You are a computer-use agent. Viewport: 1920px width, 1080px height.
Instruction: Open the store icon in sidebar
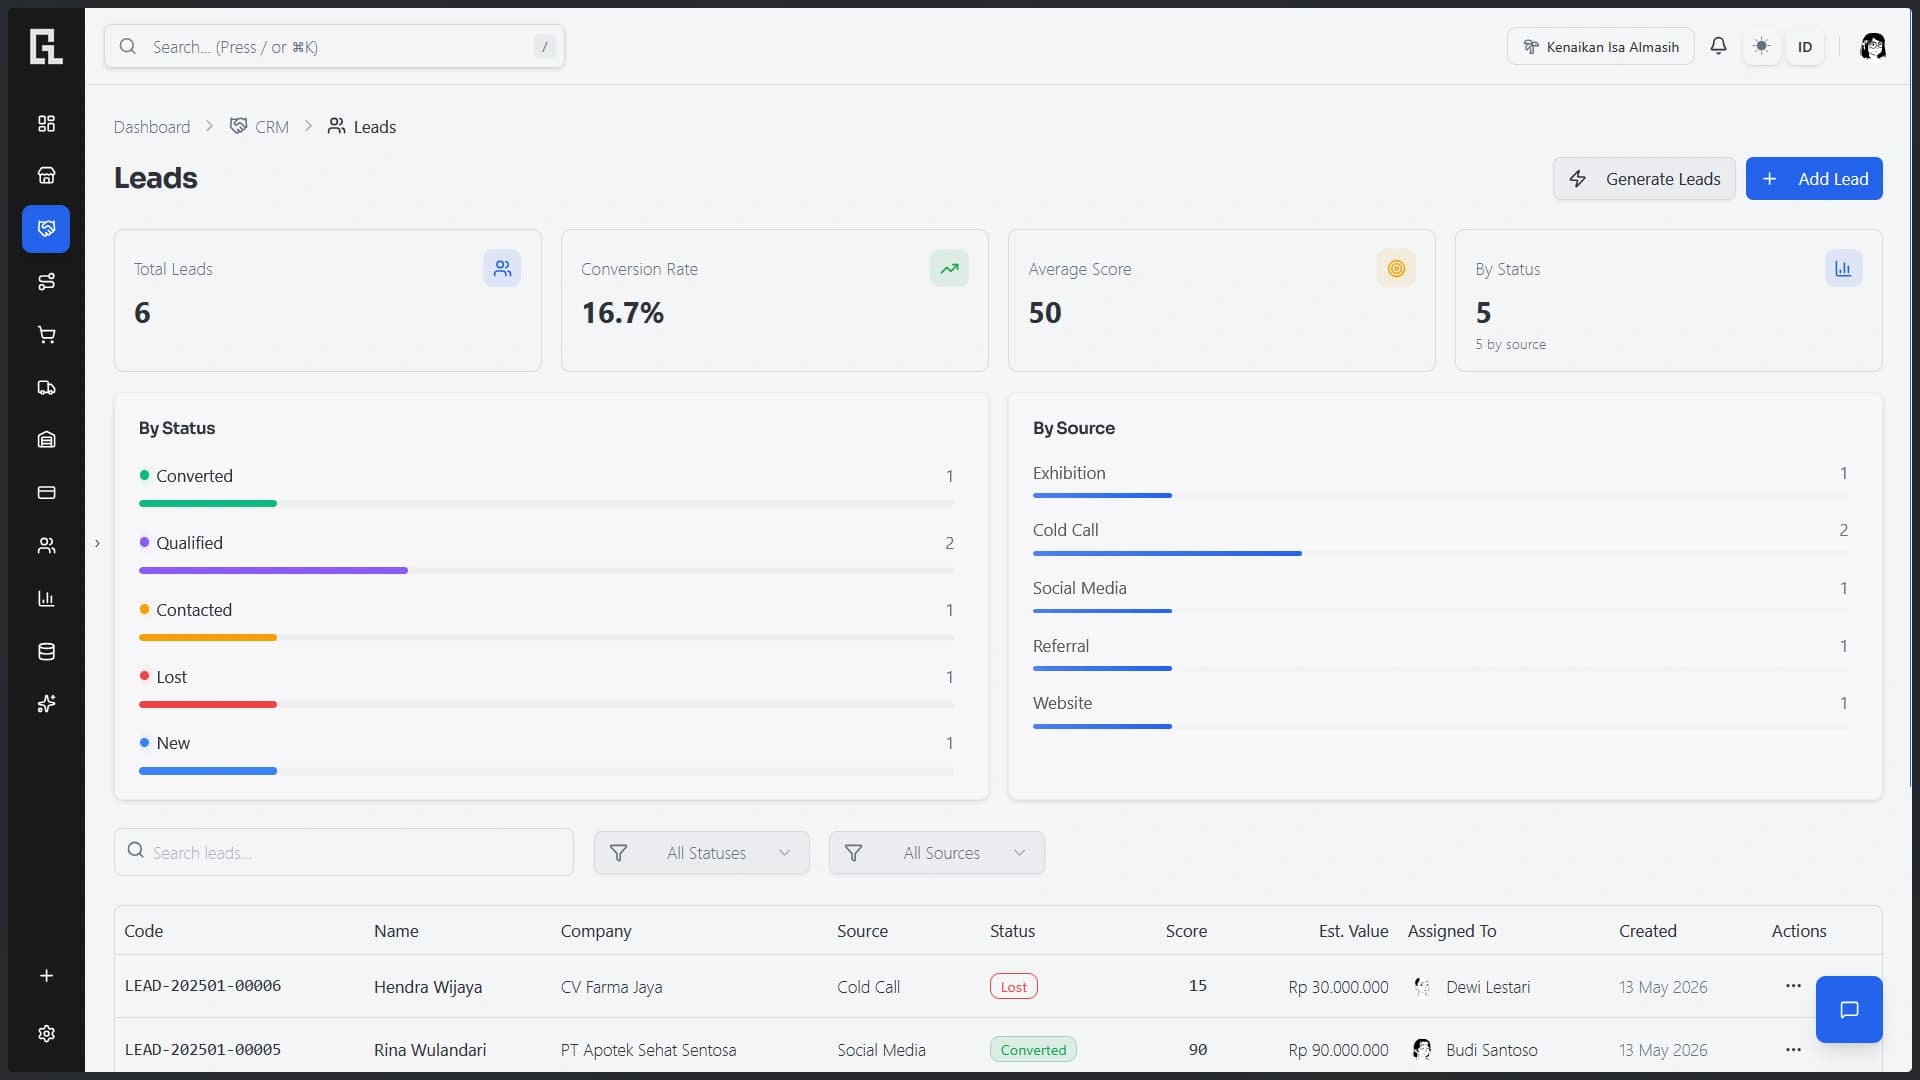pos(46,176)
